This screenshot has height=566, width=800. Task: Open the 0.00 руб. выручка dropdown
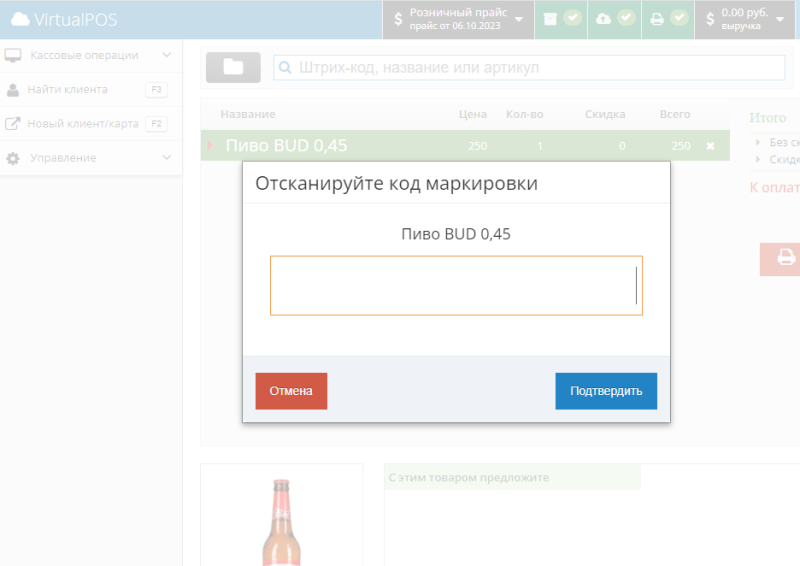745,19
